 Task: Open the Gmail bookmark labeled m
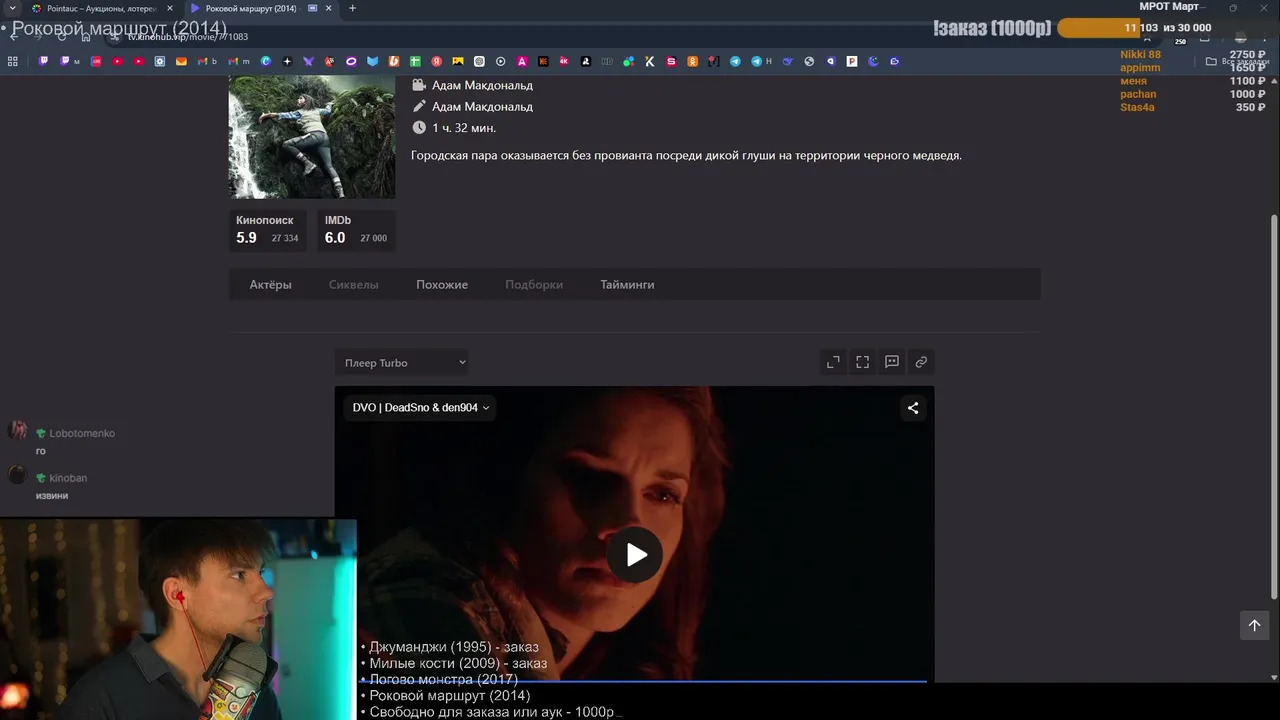pos(239,61)
